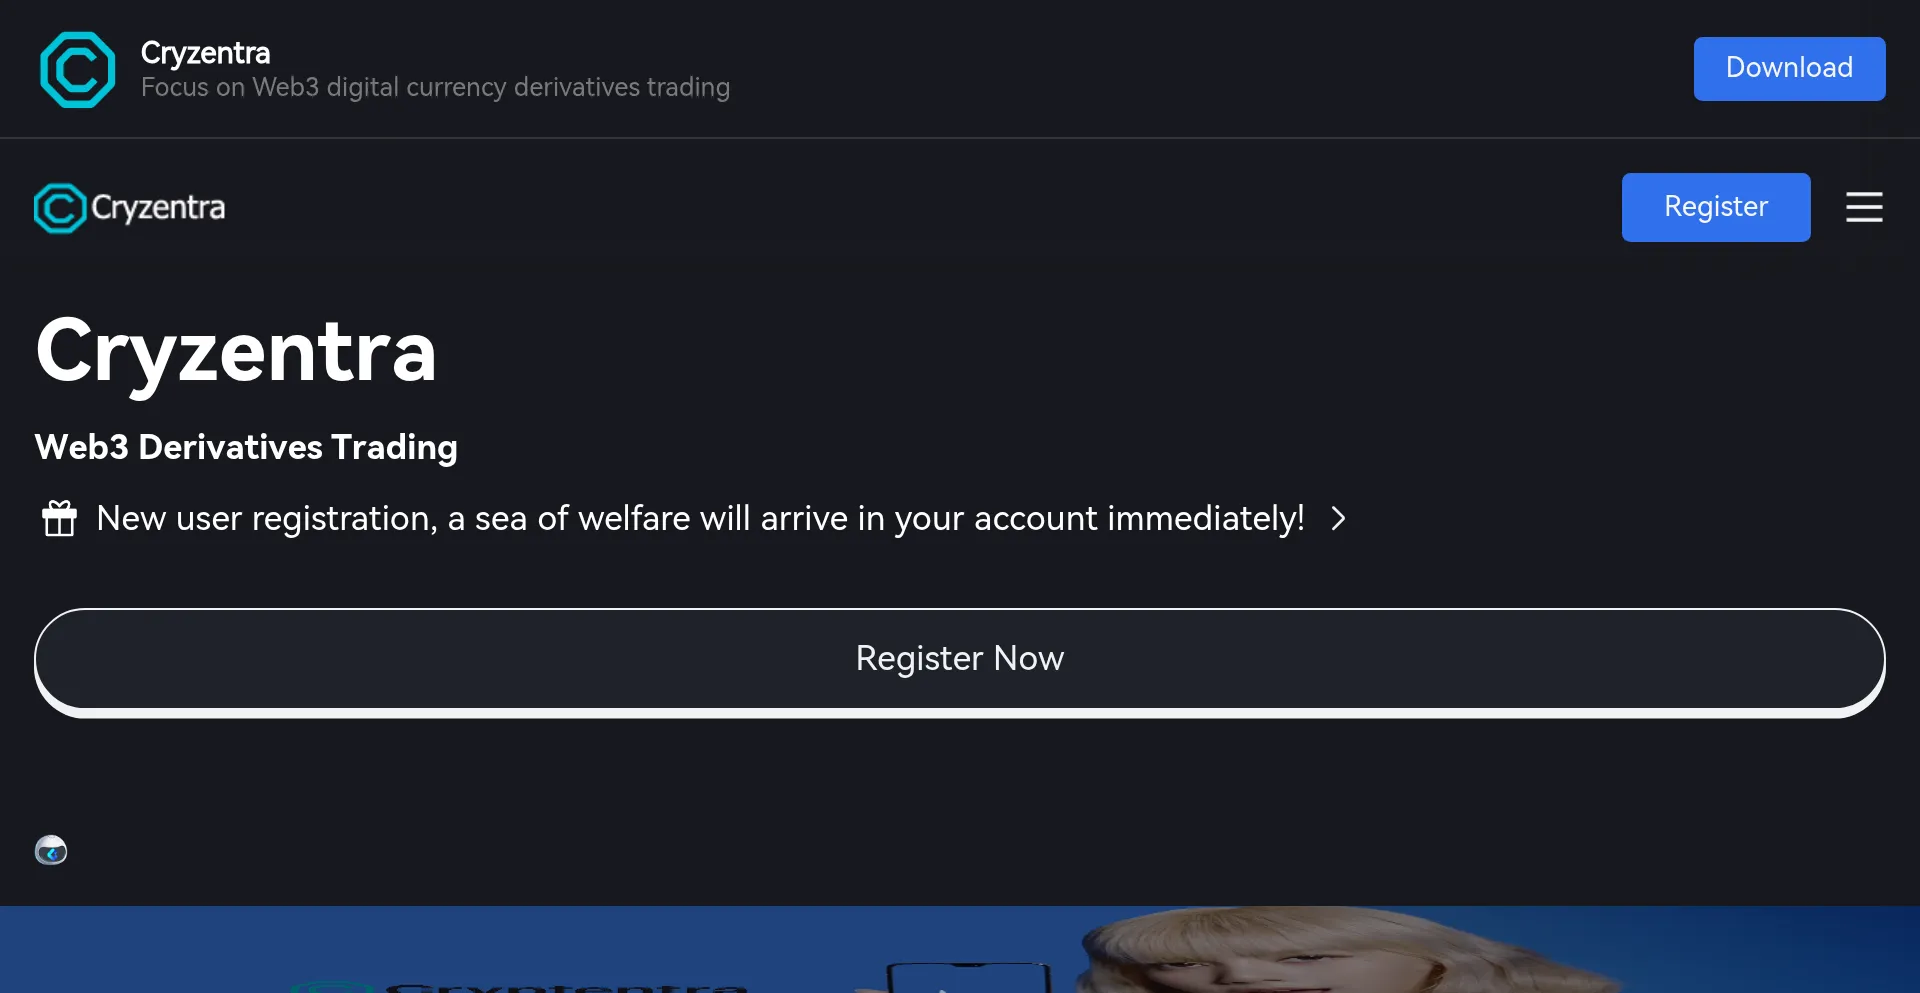The width and height of the screenshot is (1920, 993).
Task: Click the Cryzentra app name in top banner
Action: point(205,52)
